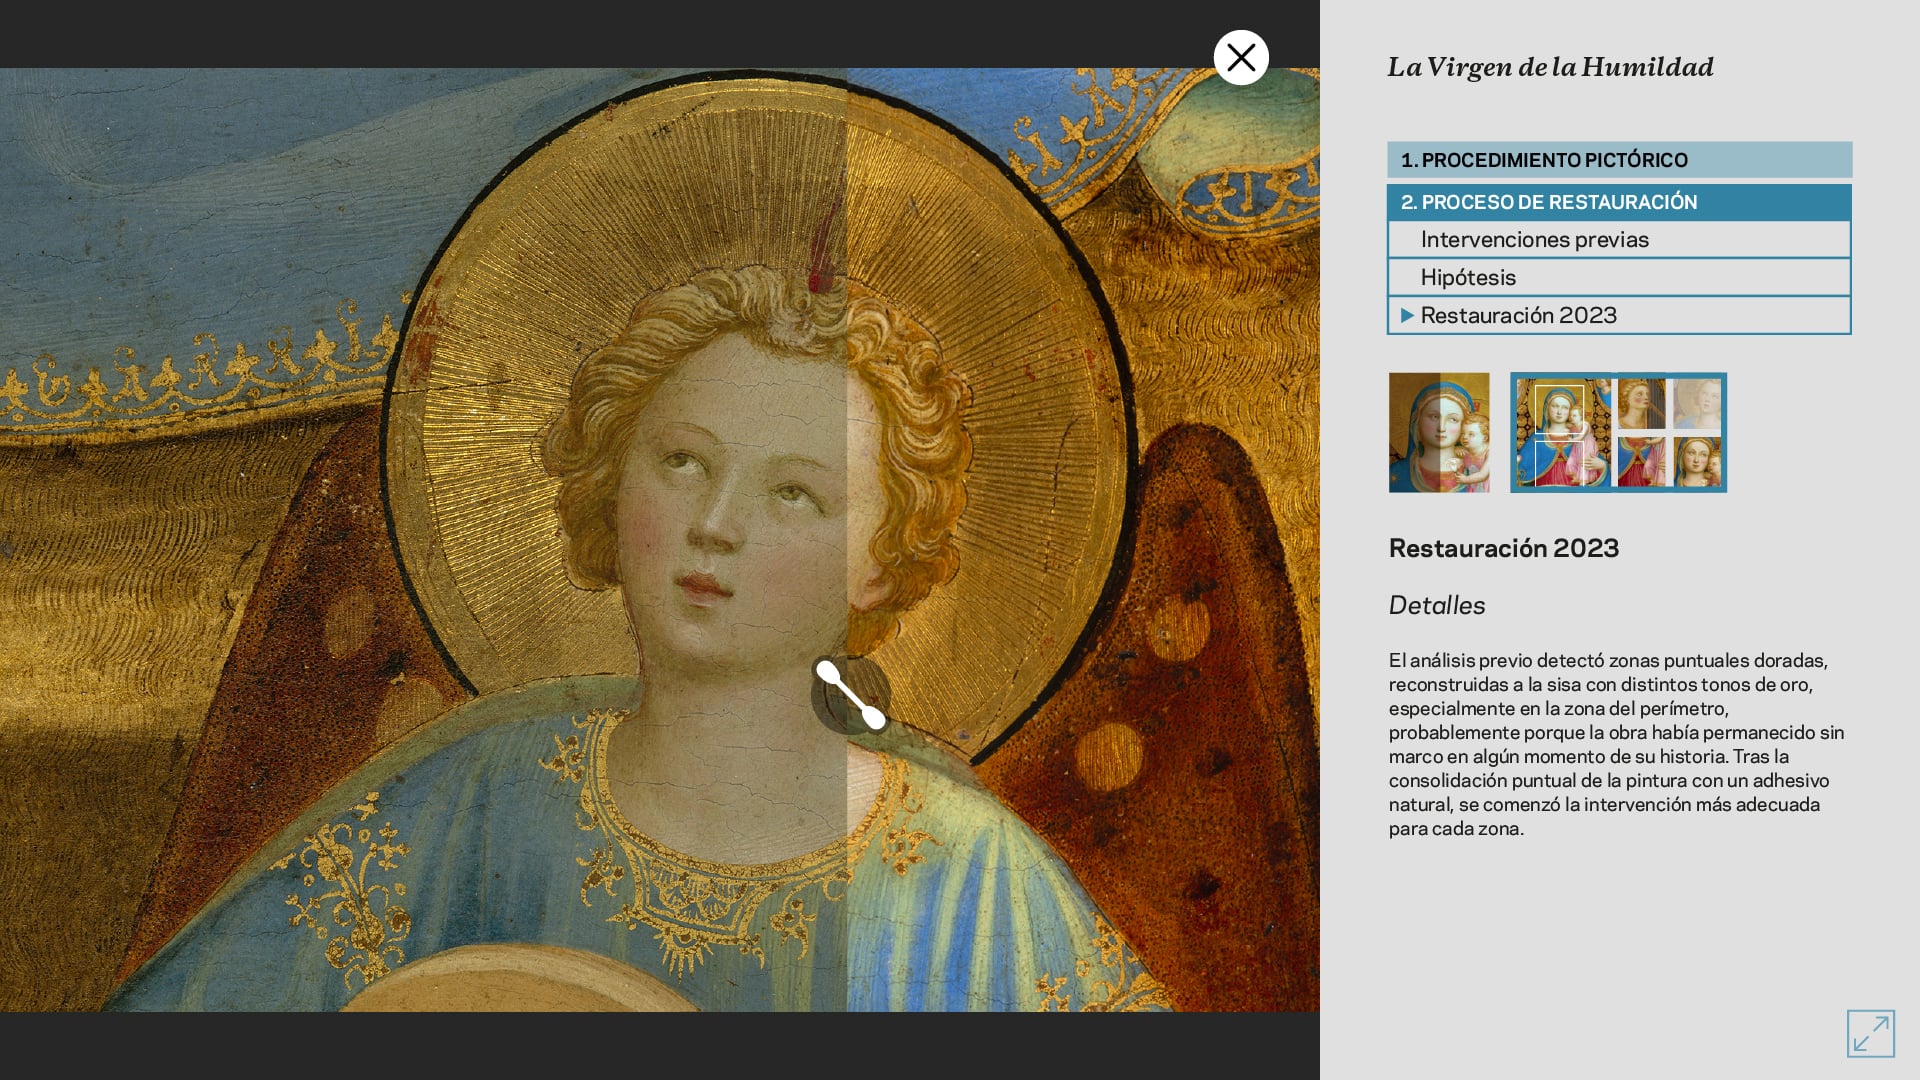Viewport: 1920px width, 1080px height.
Task: Toggle fullscreen with the expand arrows icon
Action: (x=1870, y=1033)
